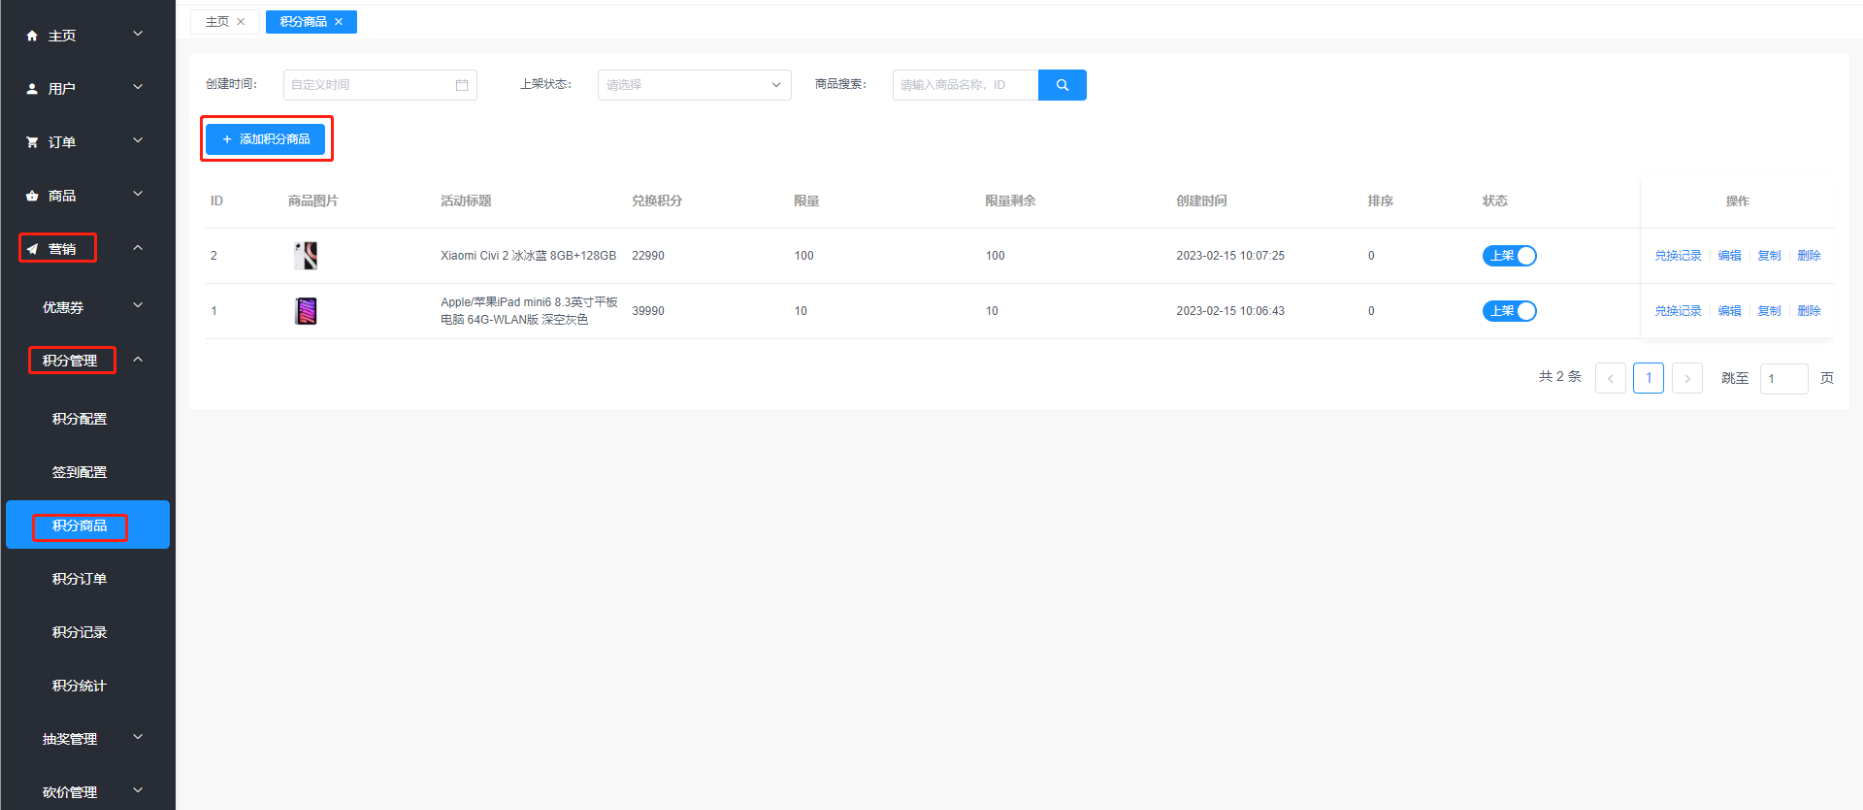Click the blue search magnifier button
Viewport: 1863px width, 810px height.
coord(1062,85)
